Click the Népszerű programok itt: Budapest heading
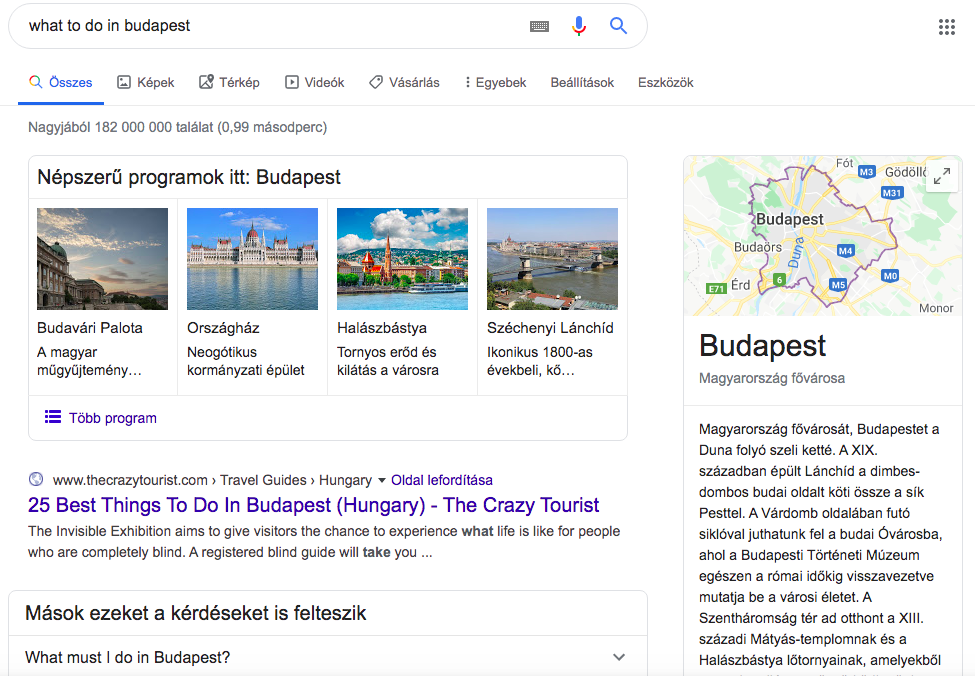The width and height of the screenshot is (975, 676). click(x=189, y=177)
